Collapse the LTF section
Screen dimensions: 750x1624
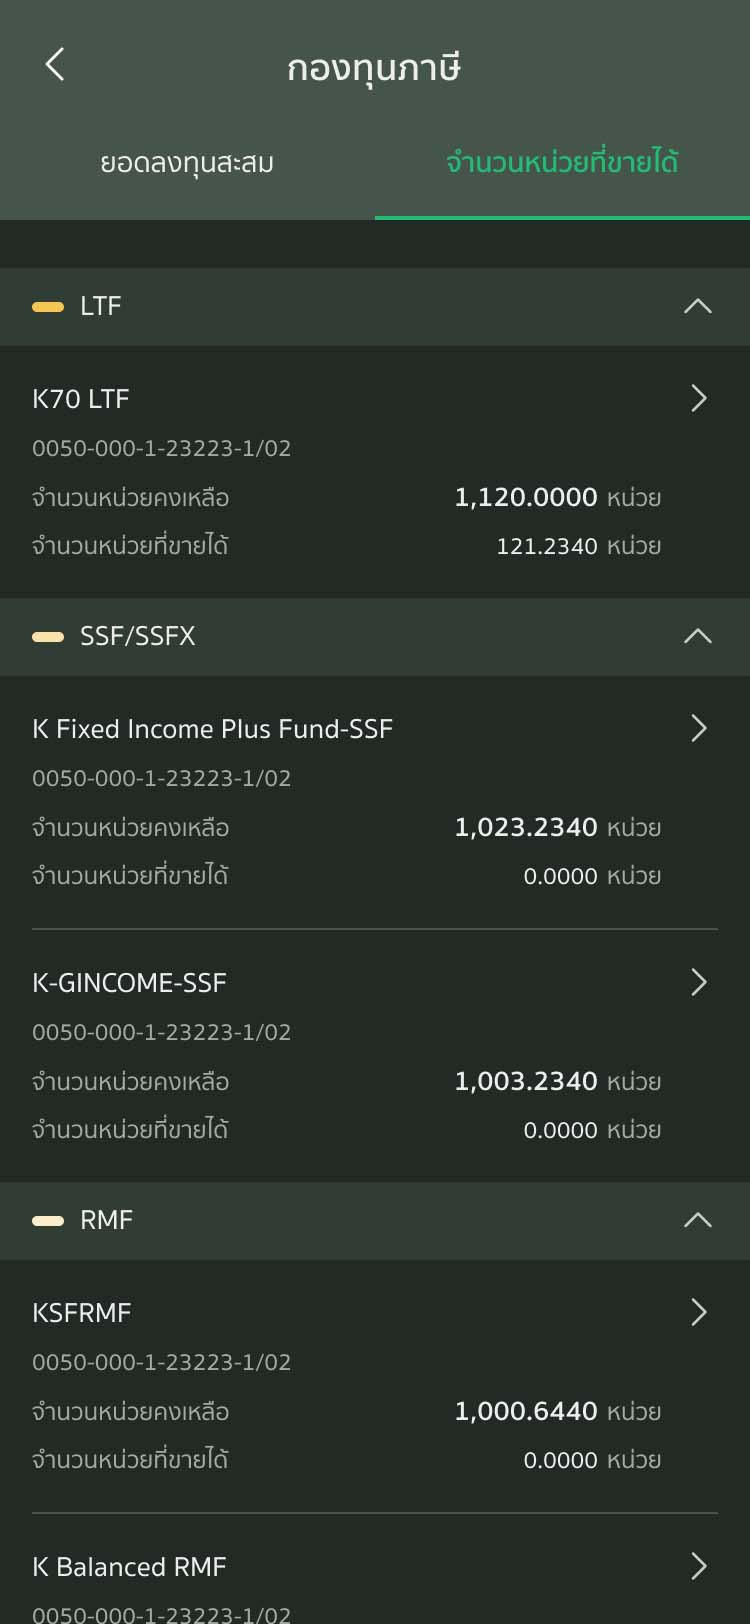pyautogui.click(x=697, y=306)
